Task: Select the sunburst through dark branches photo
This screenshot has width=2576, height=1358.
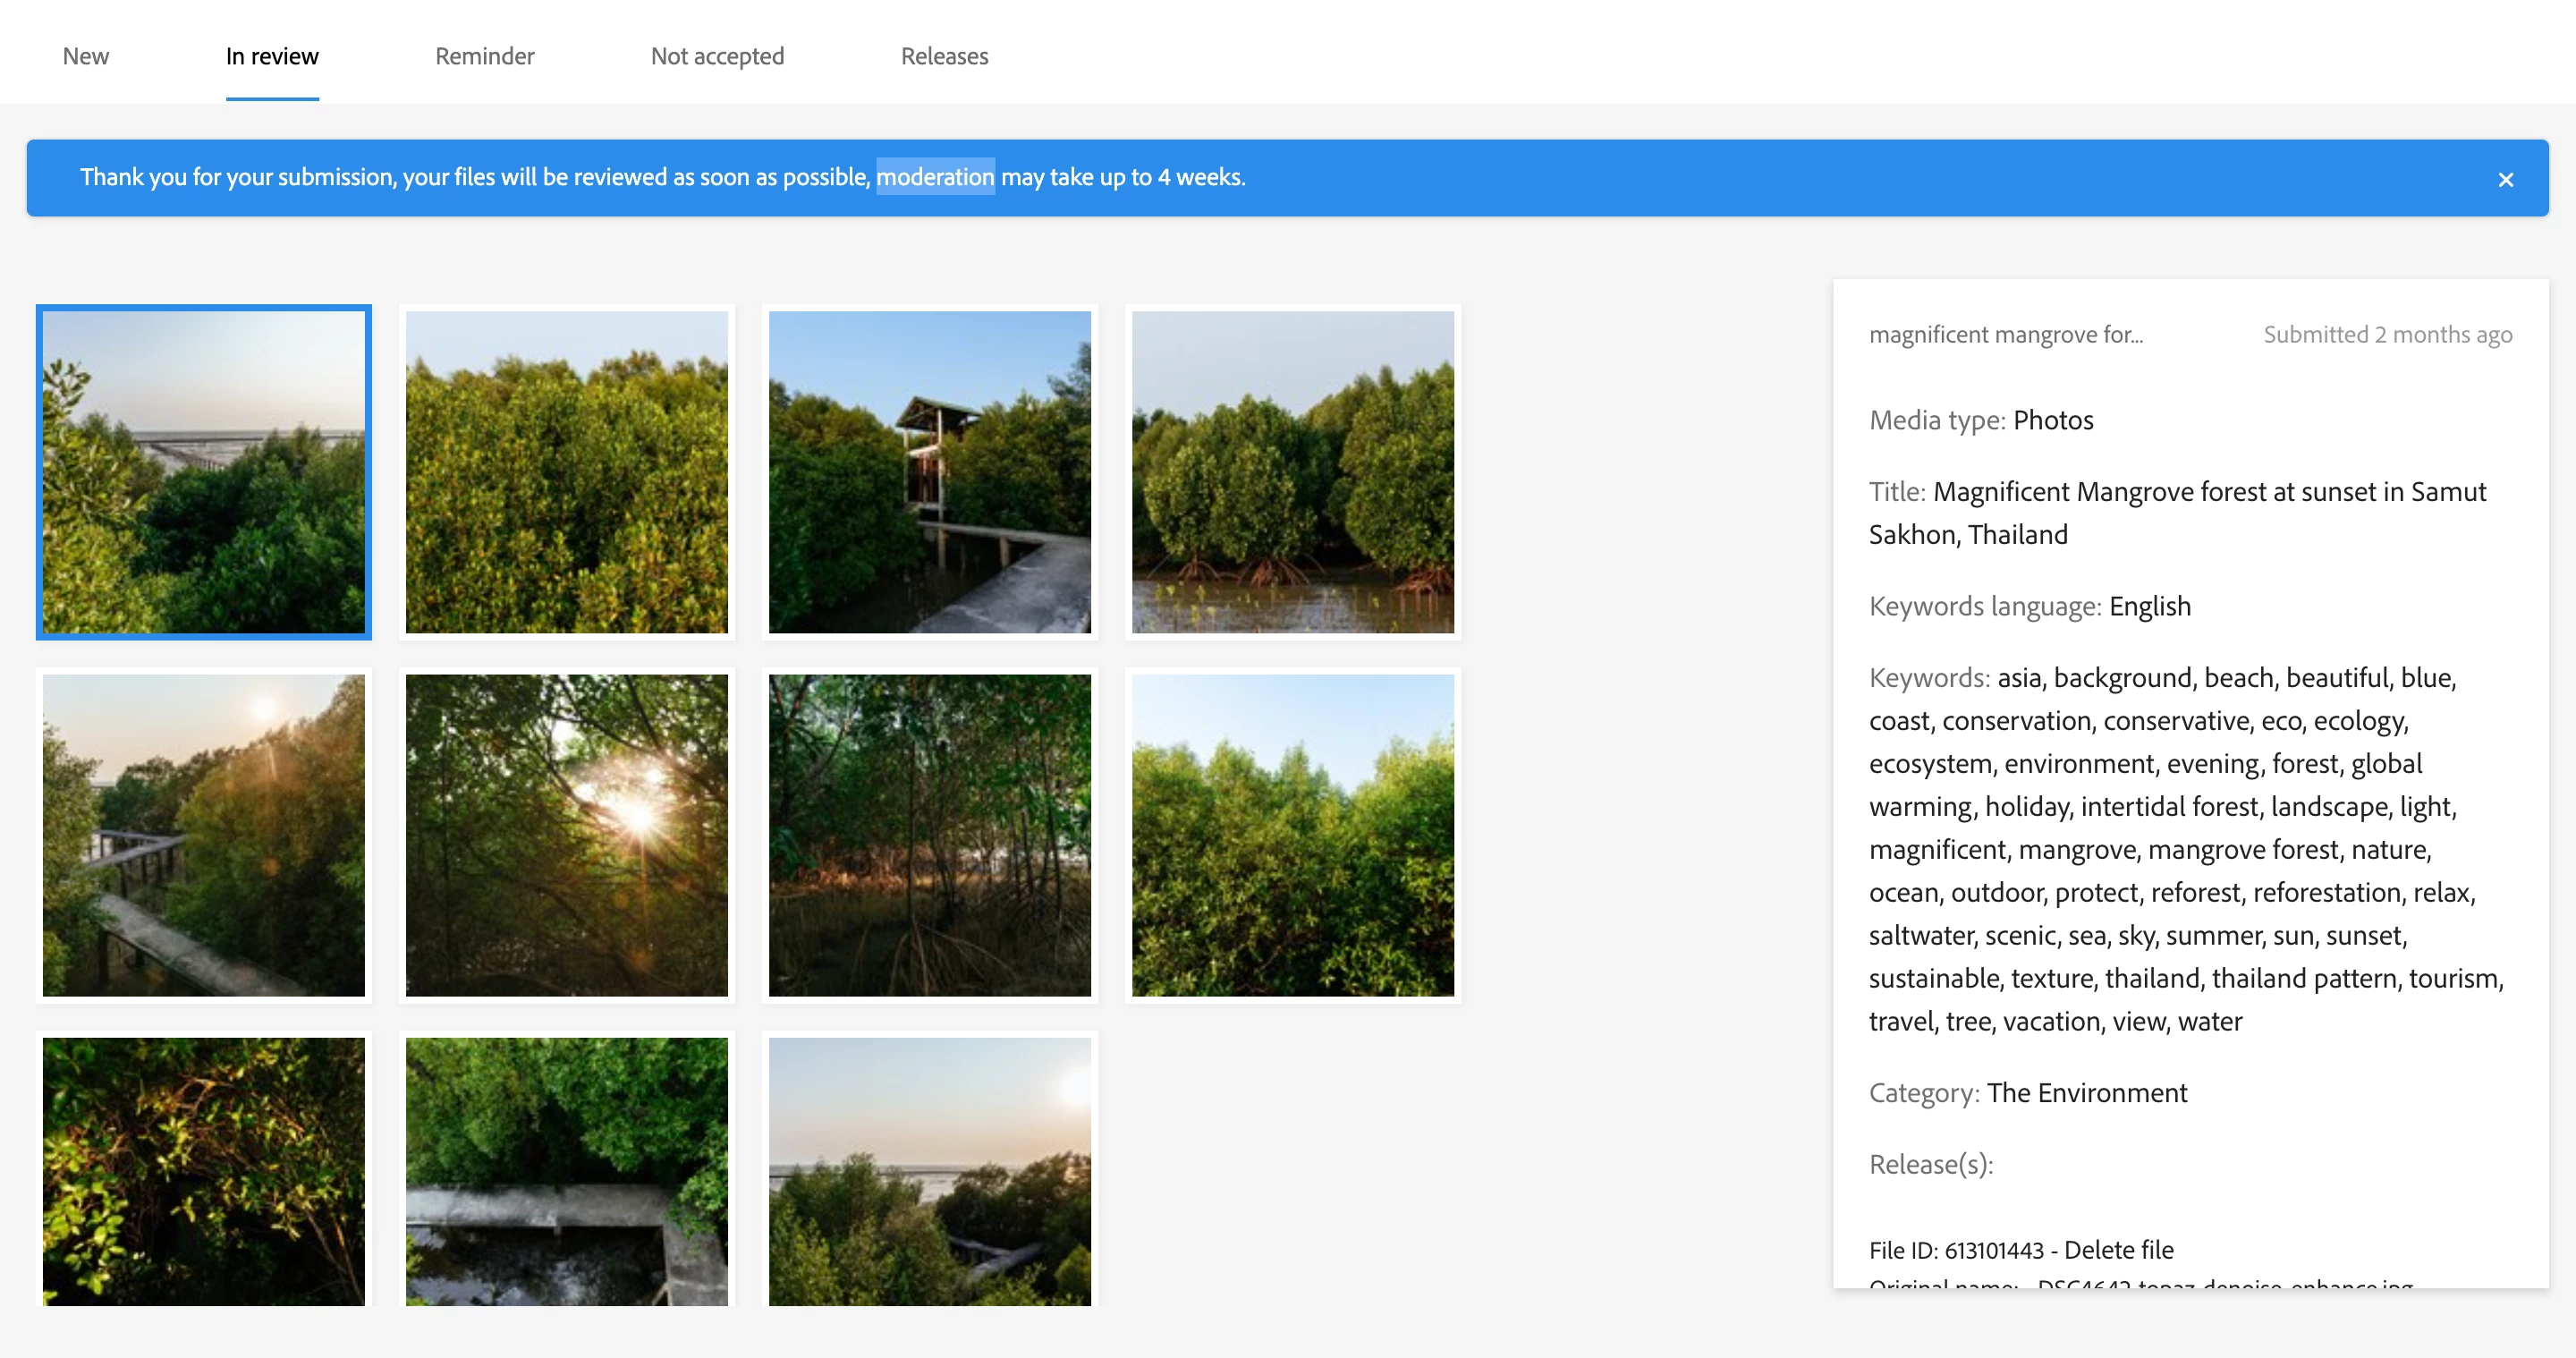Action: pos(567,835)
